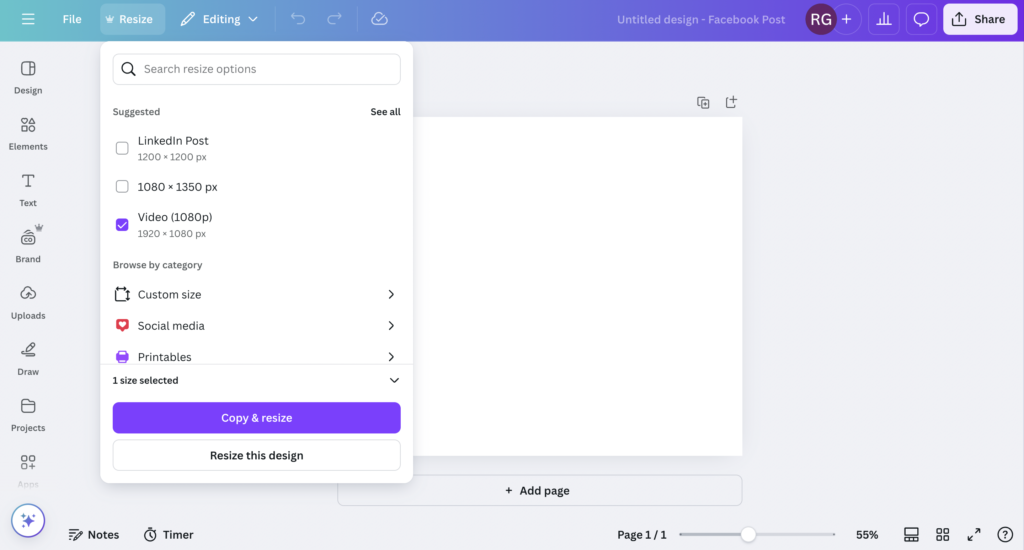Click the add page icon above canvas
Image resolution: width=1024 pixels, height=550 pixels.
731,103
